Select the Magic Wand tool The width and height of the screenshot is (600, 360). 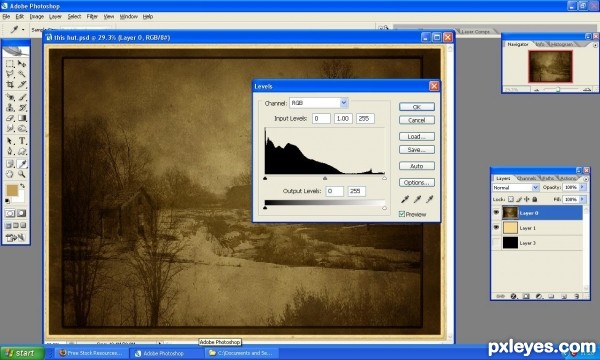point(22,74)
